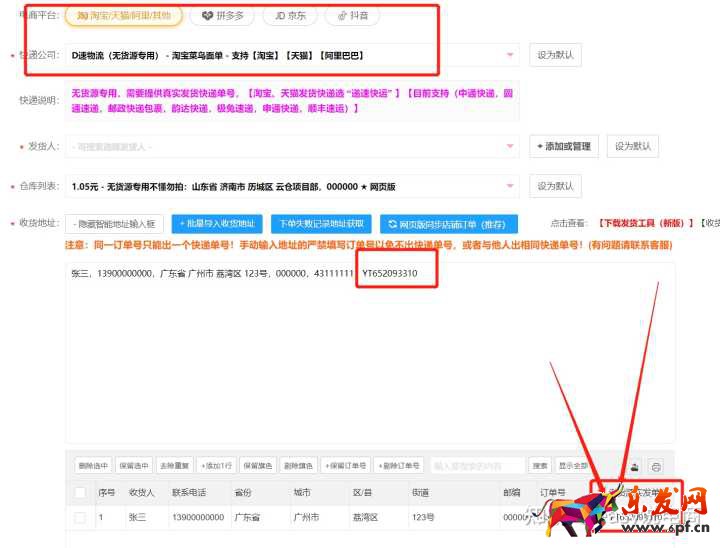
Task: Click the 添加或管理 sender button
Action: 564,147
